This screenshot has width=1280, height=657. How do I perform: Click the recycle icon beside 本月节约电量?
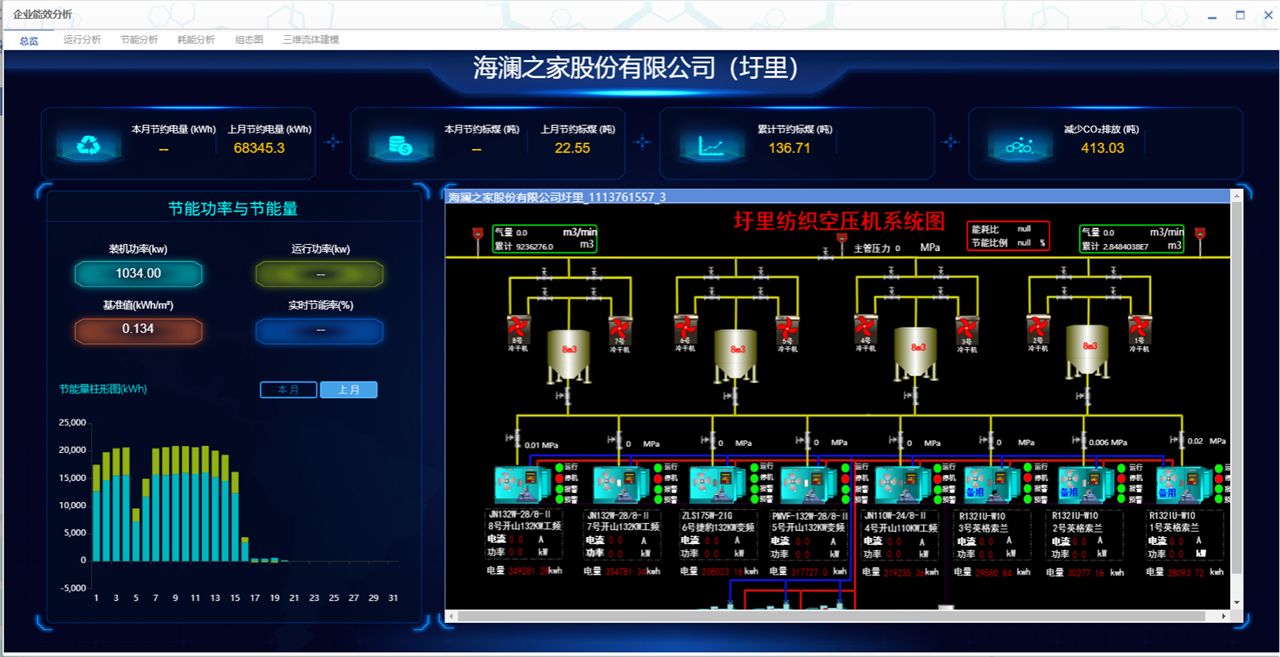(x=90, y=145)
